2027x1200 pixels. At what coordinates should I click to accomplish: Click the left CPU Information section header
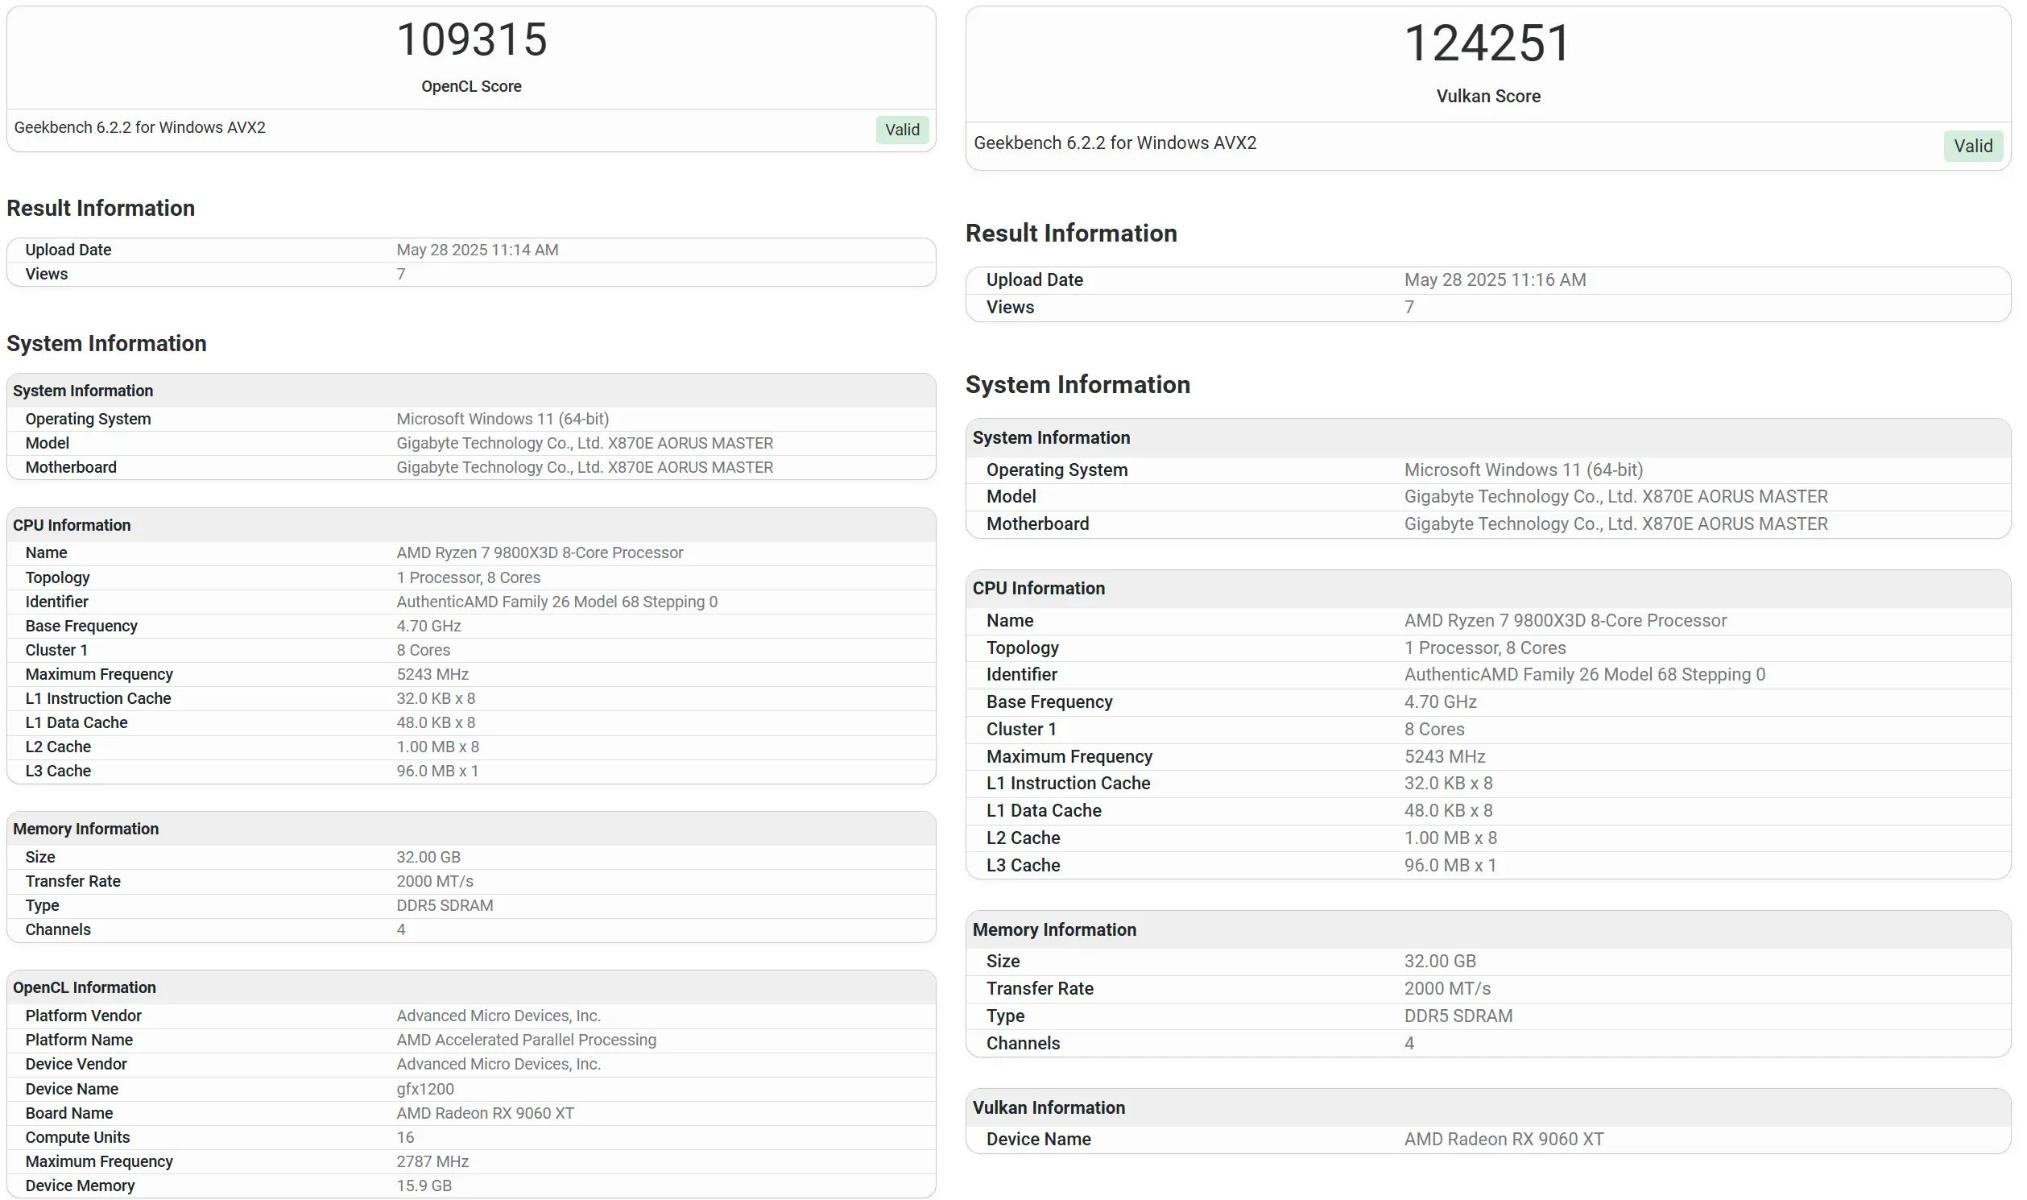point(72,525)
